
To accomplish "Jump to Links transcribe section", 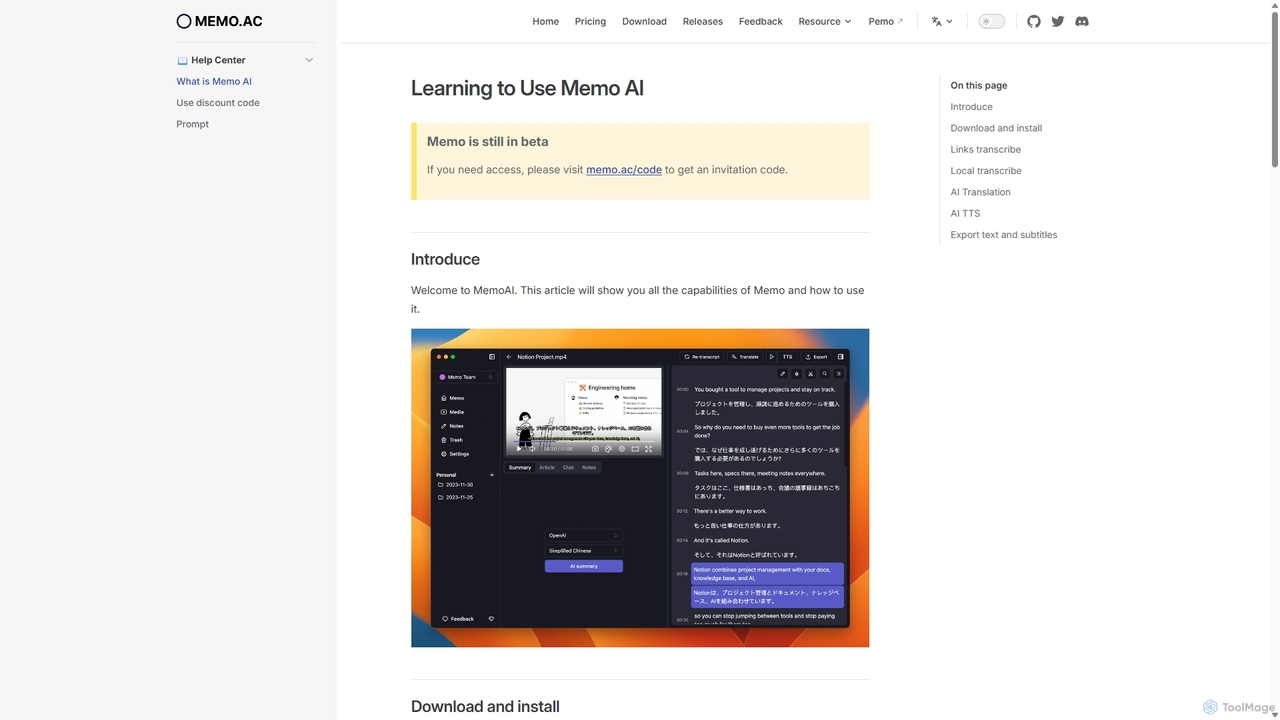I will (986, 150).
